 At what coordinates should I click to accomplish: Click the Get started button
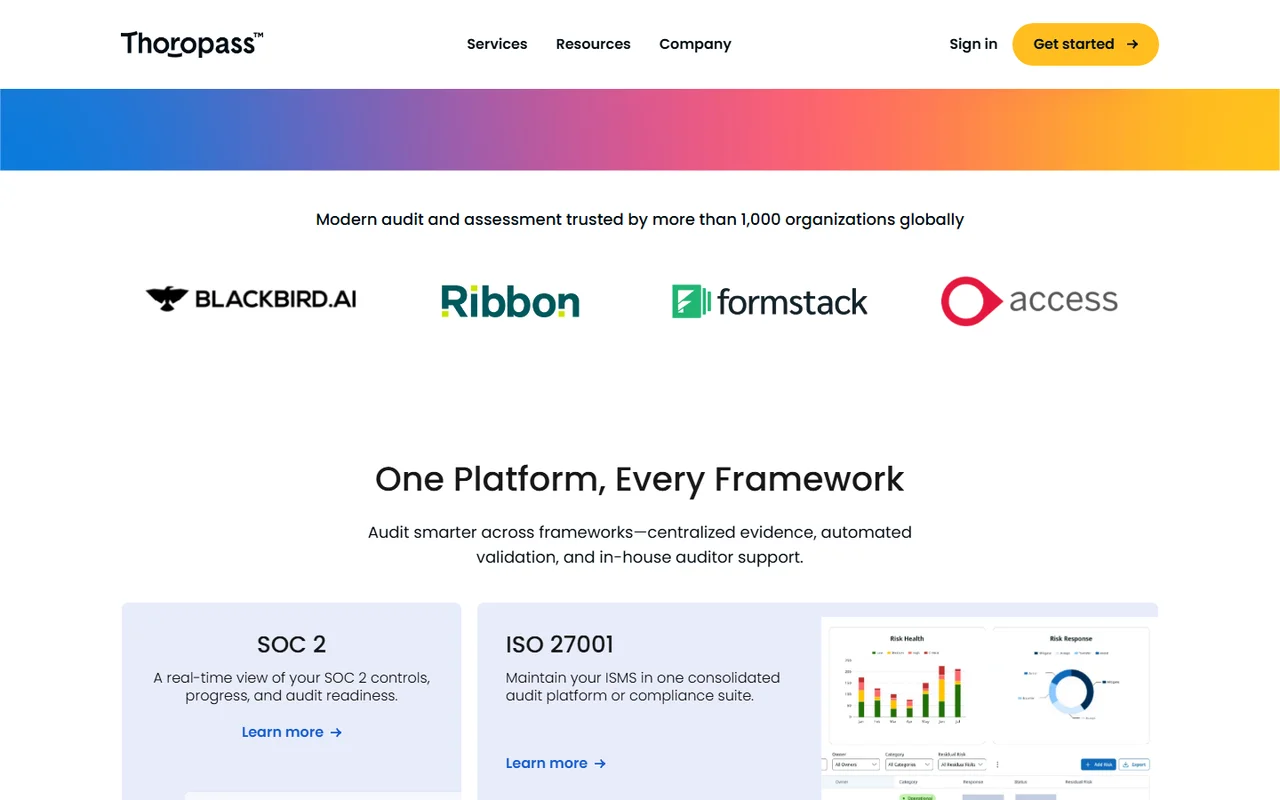pyautogui.click(x=1085, y=44)
